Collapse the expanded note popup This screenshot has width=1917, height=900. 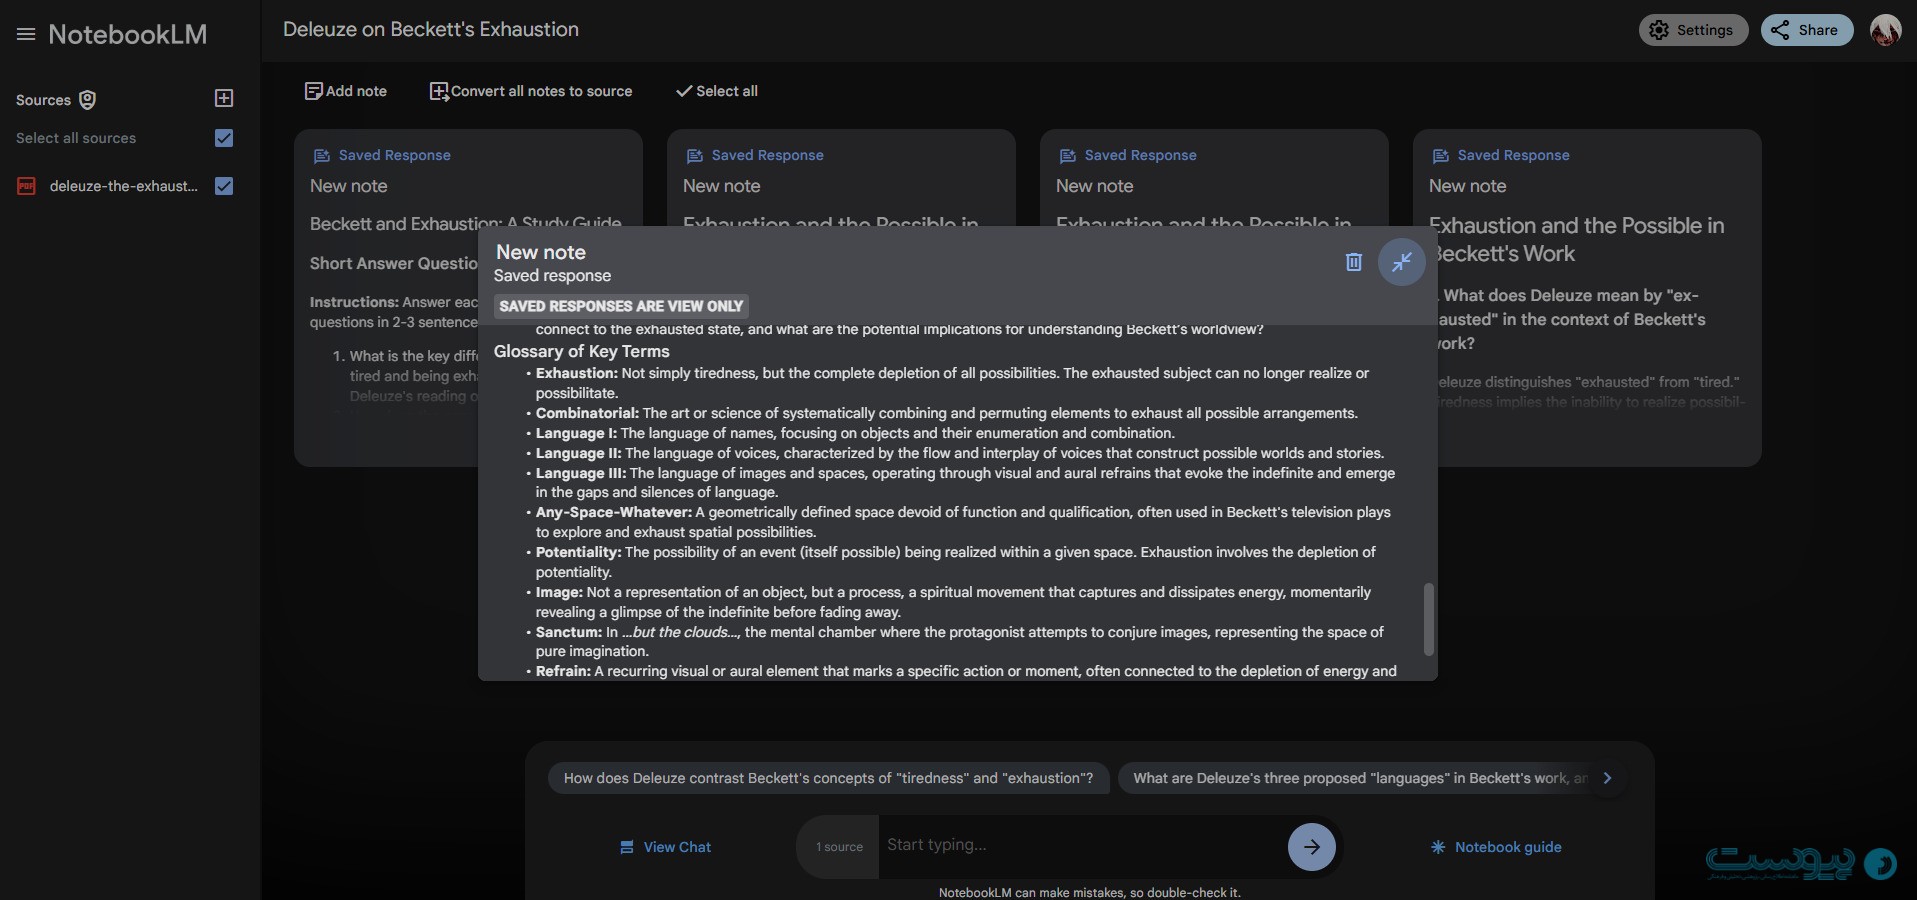click(1401, 262)
